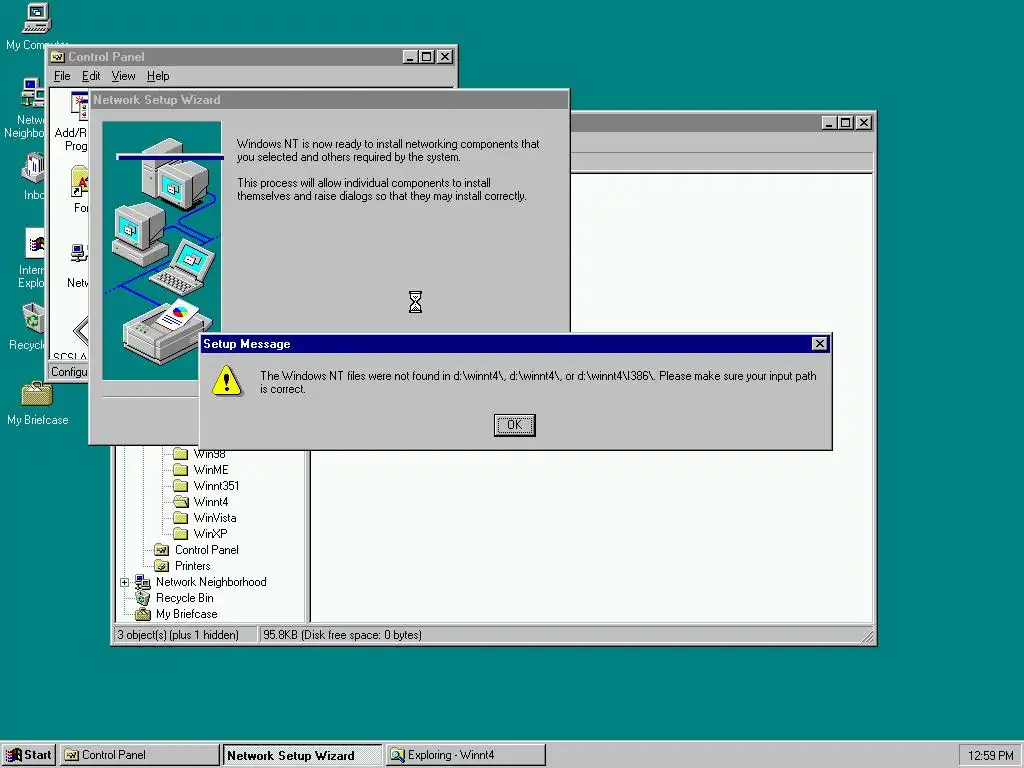1024x768 pixels.
Task: Open the View menu in Control Panel
Action: click(x=123, y=76)
